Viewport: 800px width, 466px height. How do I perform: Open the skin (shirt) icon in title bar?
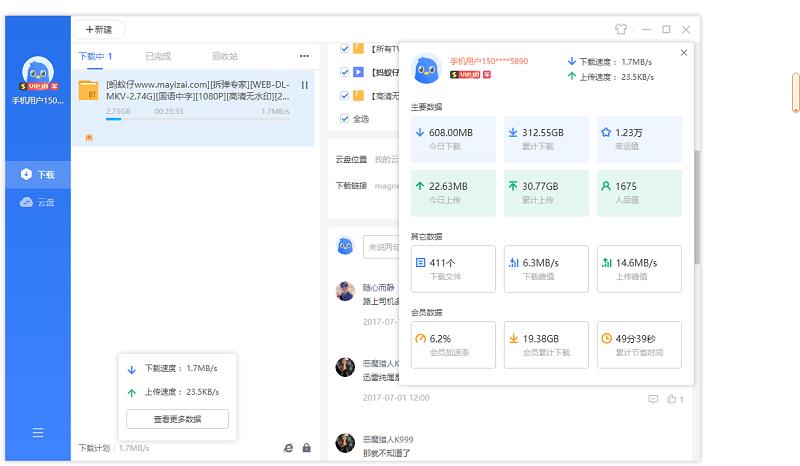[621, 30]
